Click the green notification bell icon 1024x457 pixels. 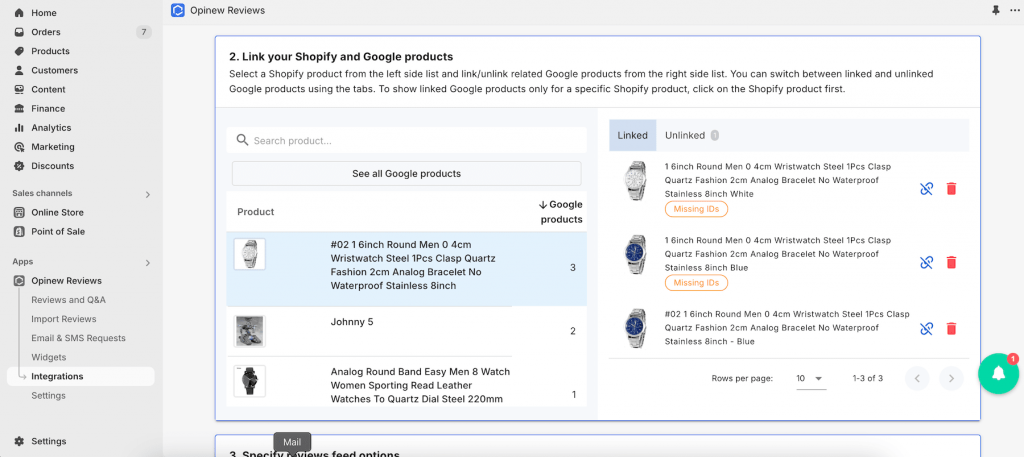tap(998, 373)
